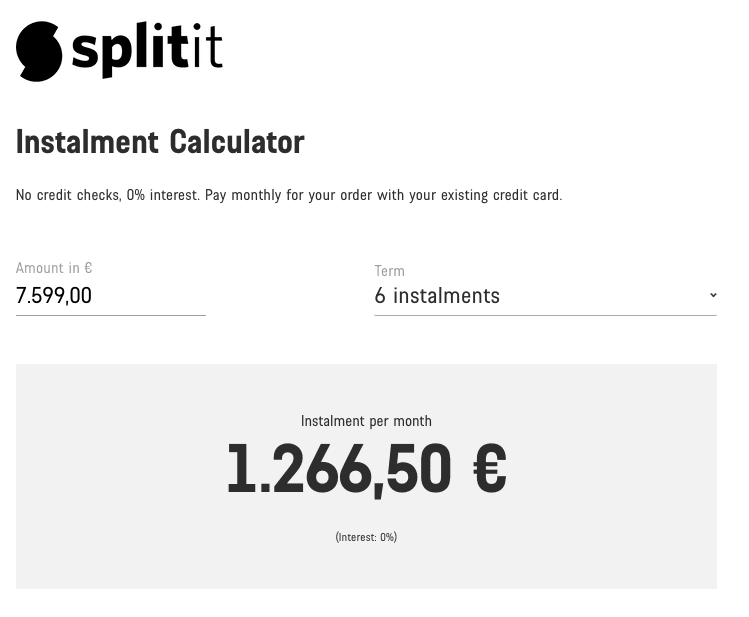Click the chevron arrow of Term selector

pos(713,295)
